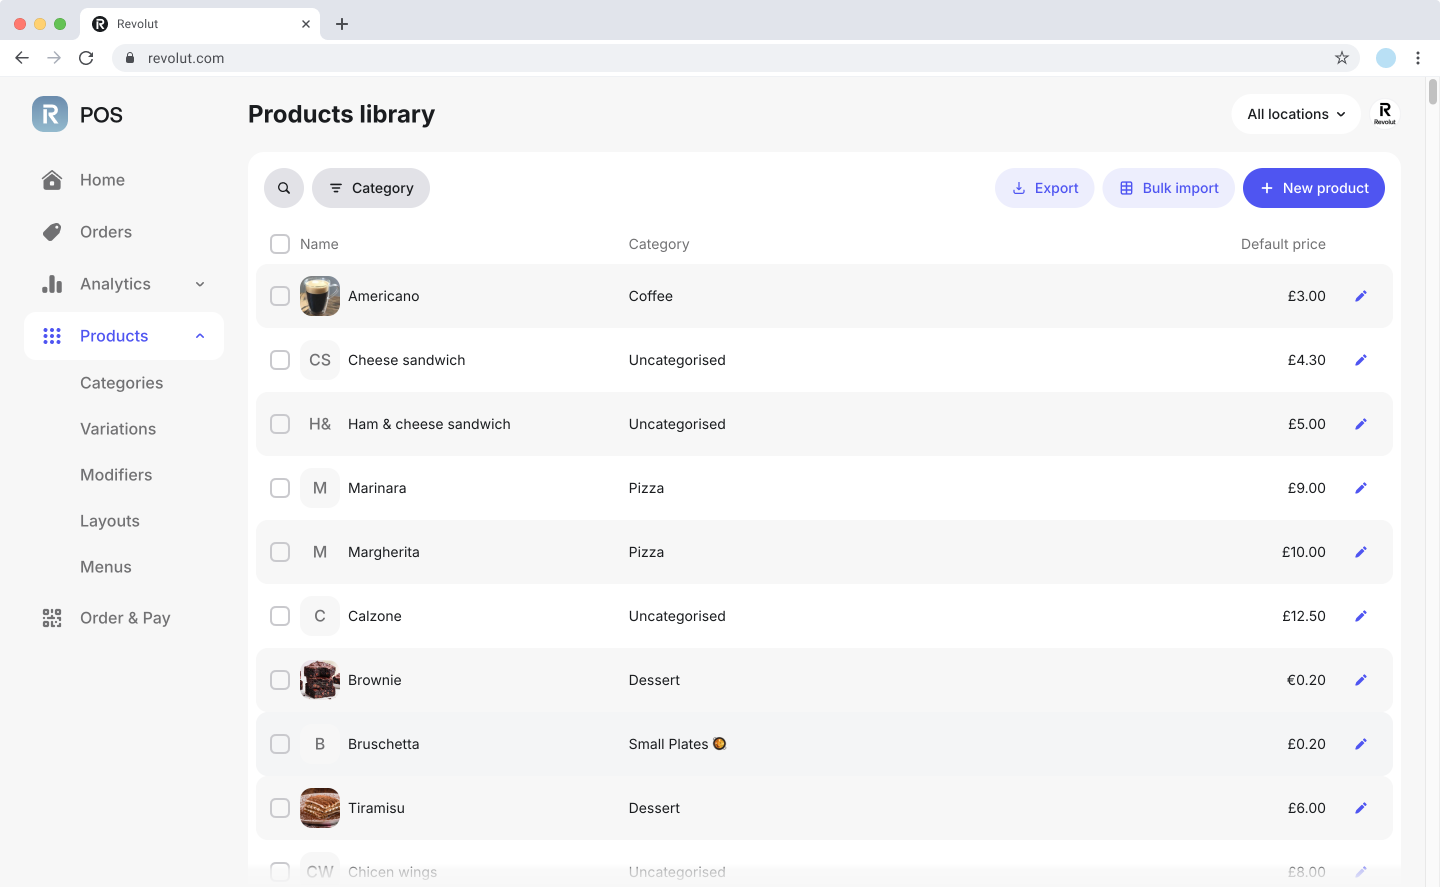Edit the Americano product via pencil icon

click(1360, 296)
